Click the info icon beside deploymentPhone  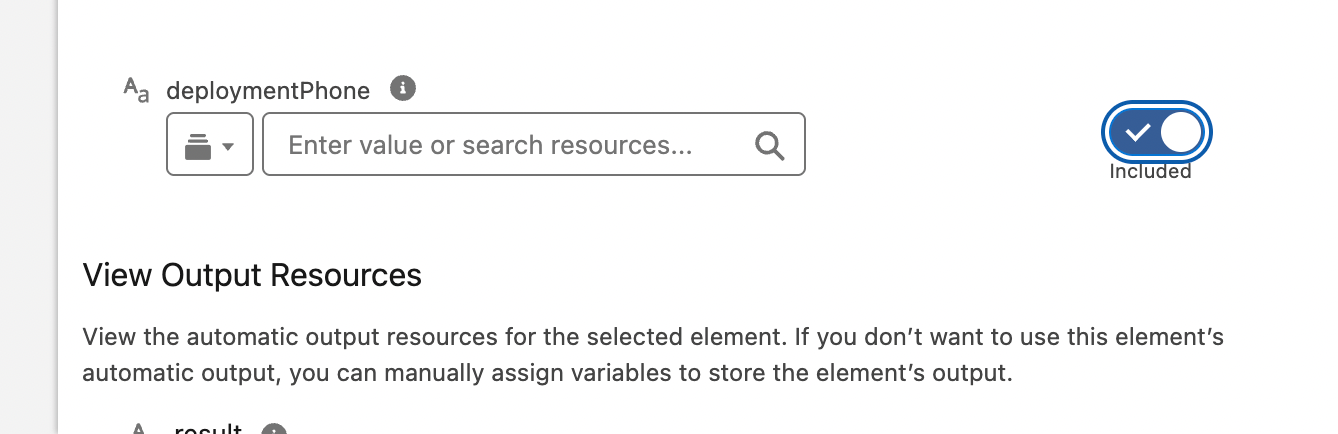click(402, 88)
